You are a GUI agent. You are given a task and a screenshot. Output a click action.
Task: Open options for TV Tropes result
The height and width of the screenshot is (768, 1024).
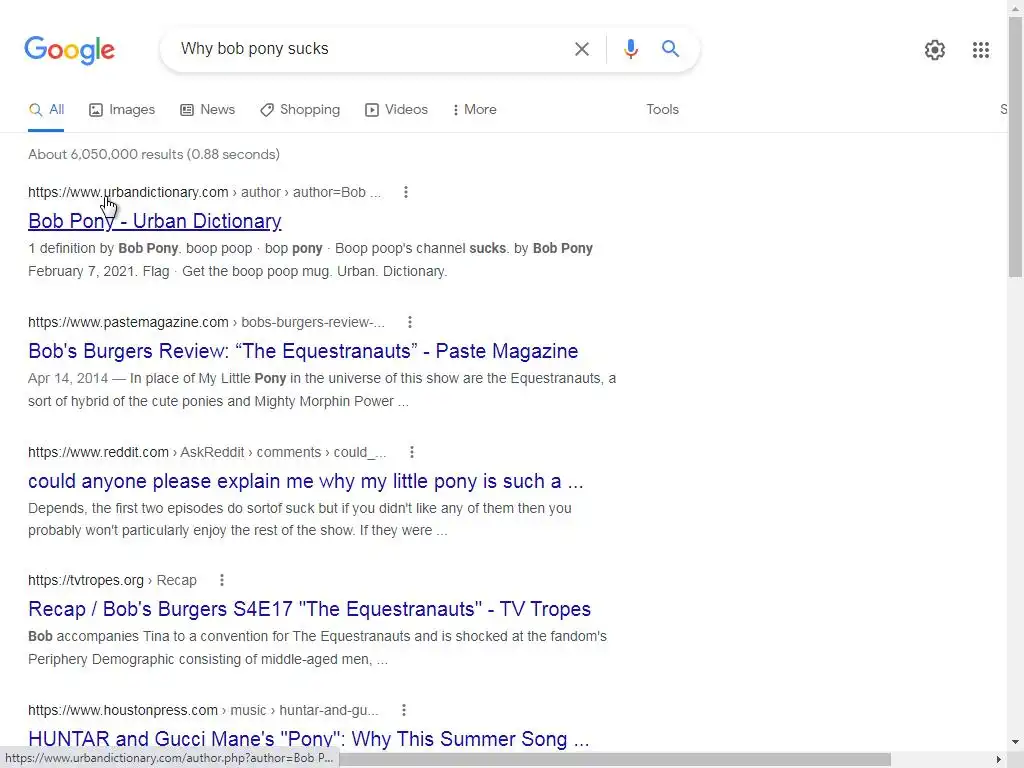(x=221, y=580)
